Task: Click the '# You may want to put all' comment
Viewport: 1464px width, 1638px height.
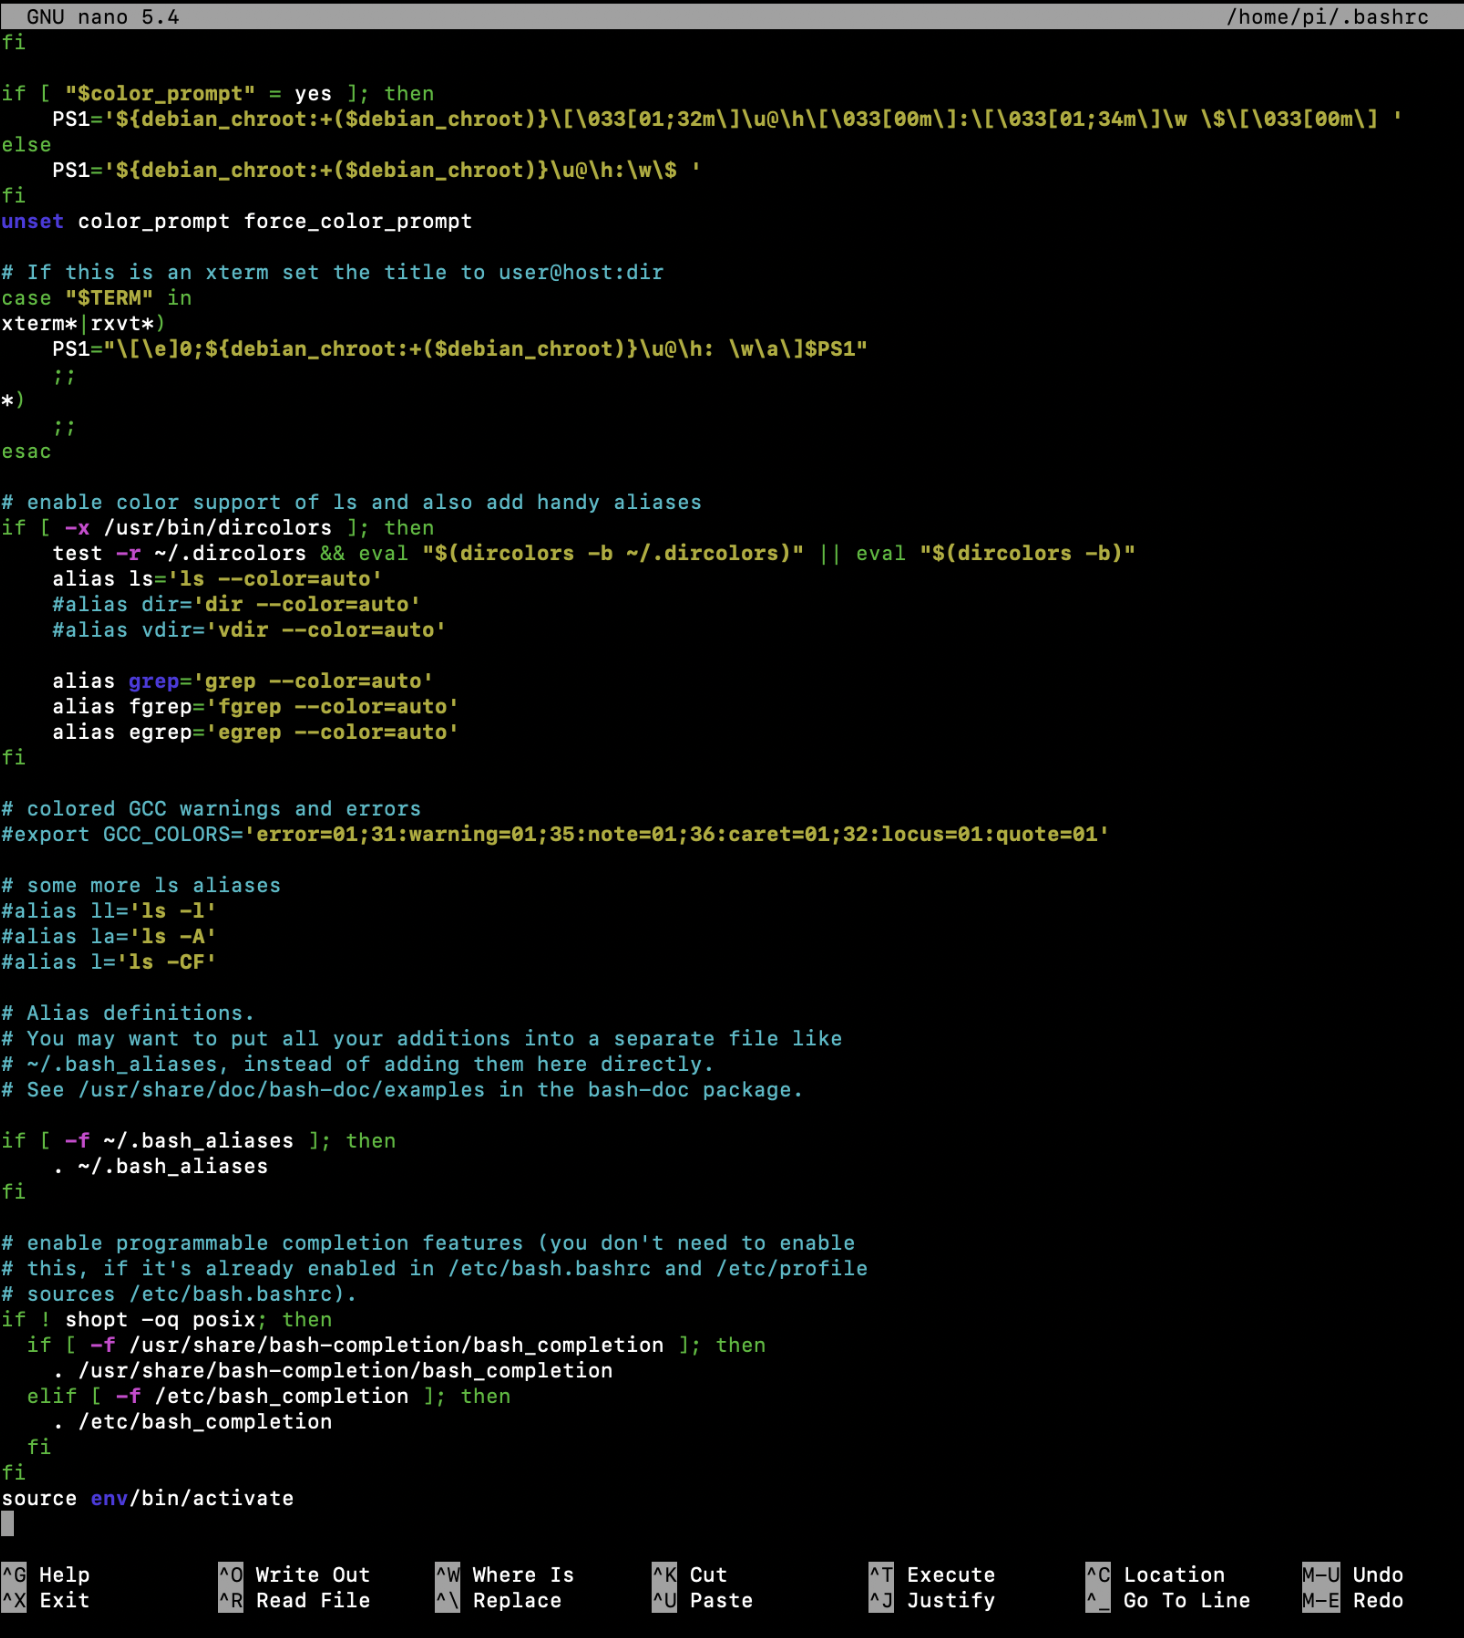Action: point(422,1038)
